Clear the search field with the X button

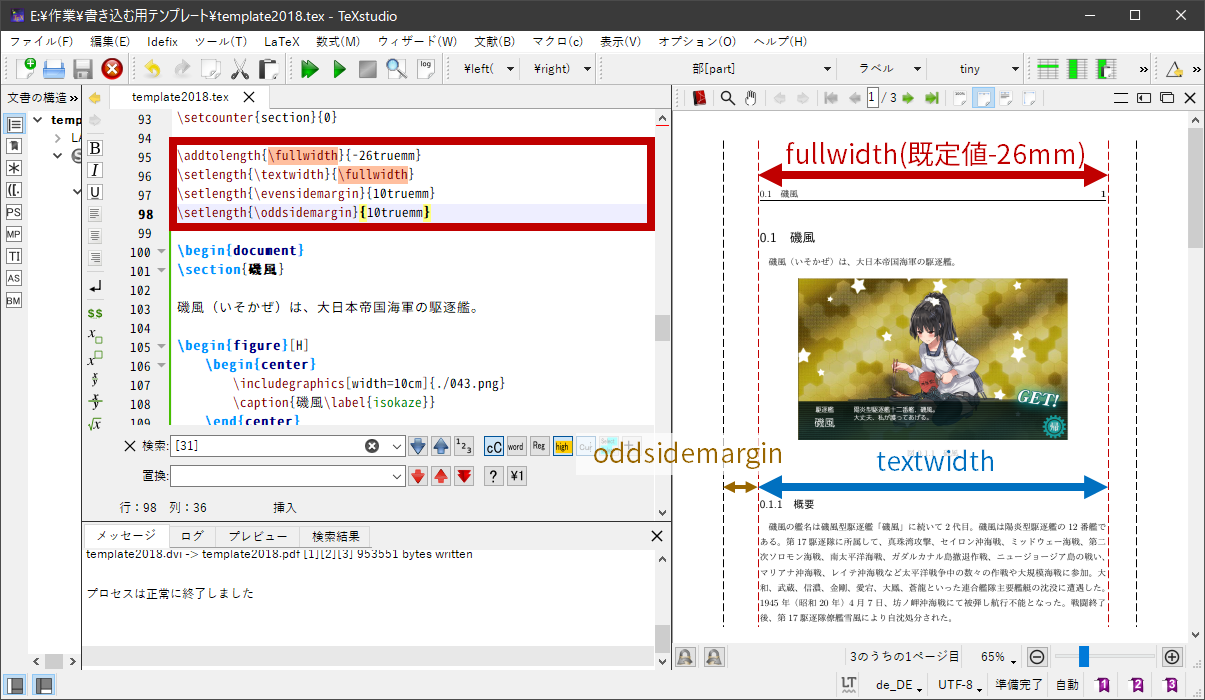(x=372, y=446)
